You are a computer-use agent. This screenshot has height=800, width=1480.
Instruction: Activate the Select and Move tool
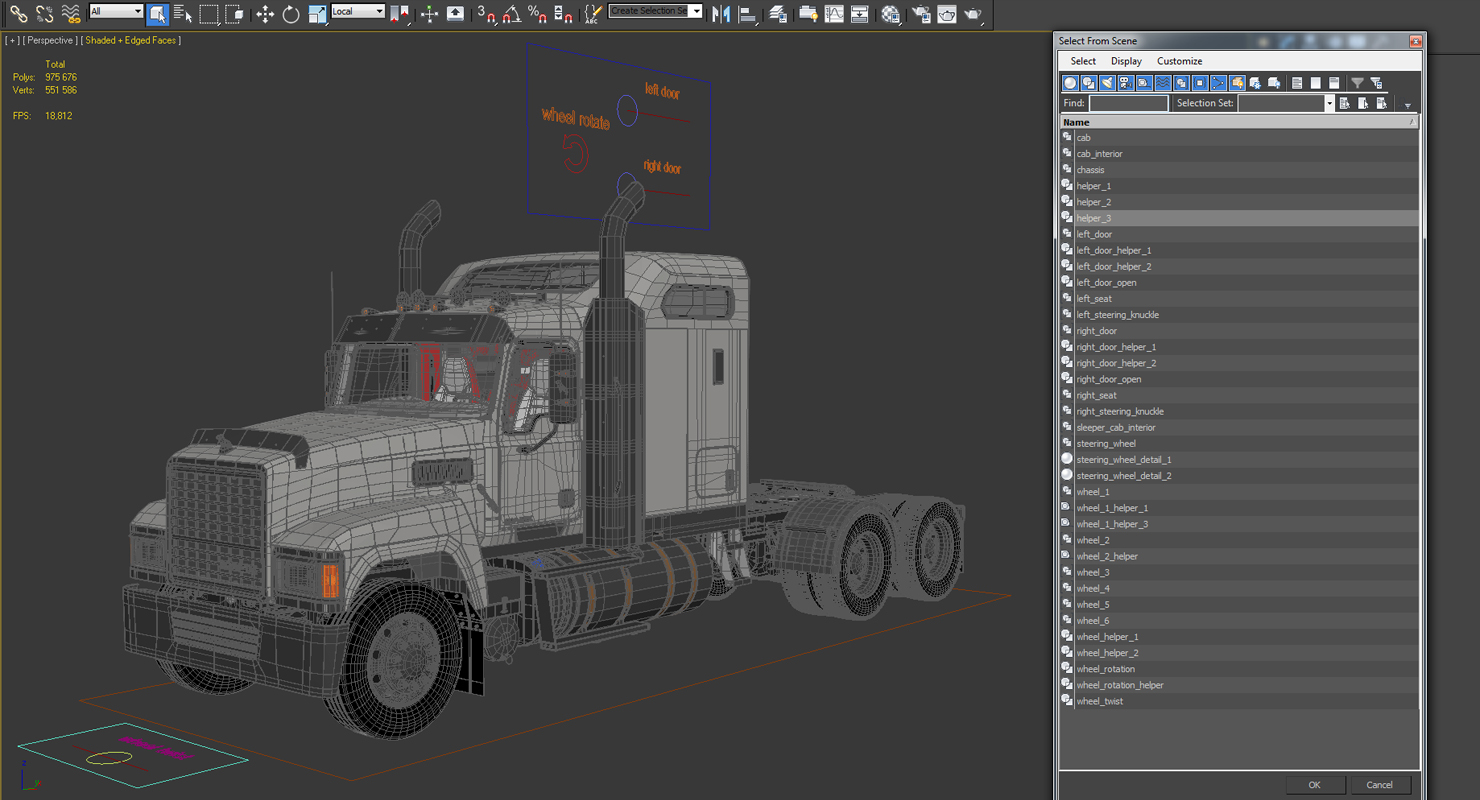[265, 13]
